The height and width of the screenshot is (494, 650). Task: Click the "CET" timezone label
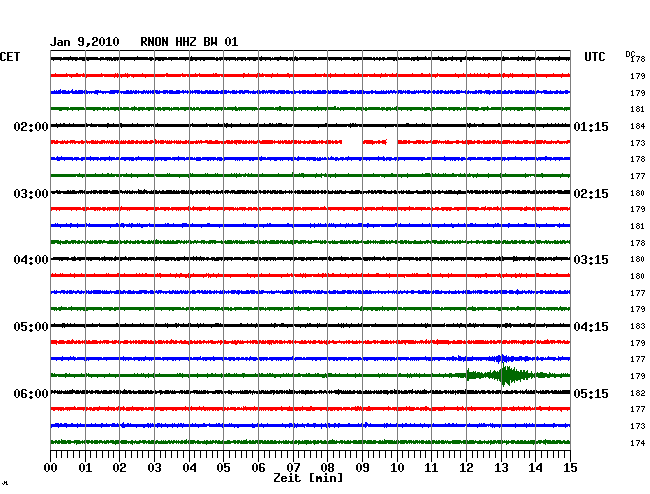[x=10, y=57]
